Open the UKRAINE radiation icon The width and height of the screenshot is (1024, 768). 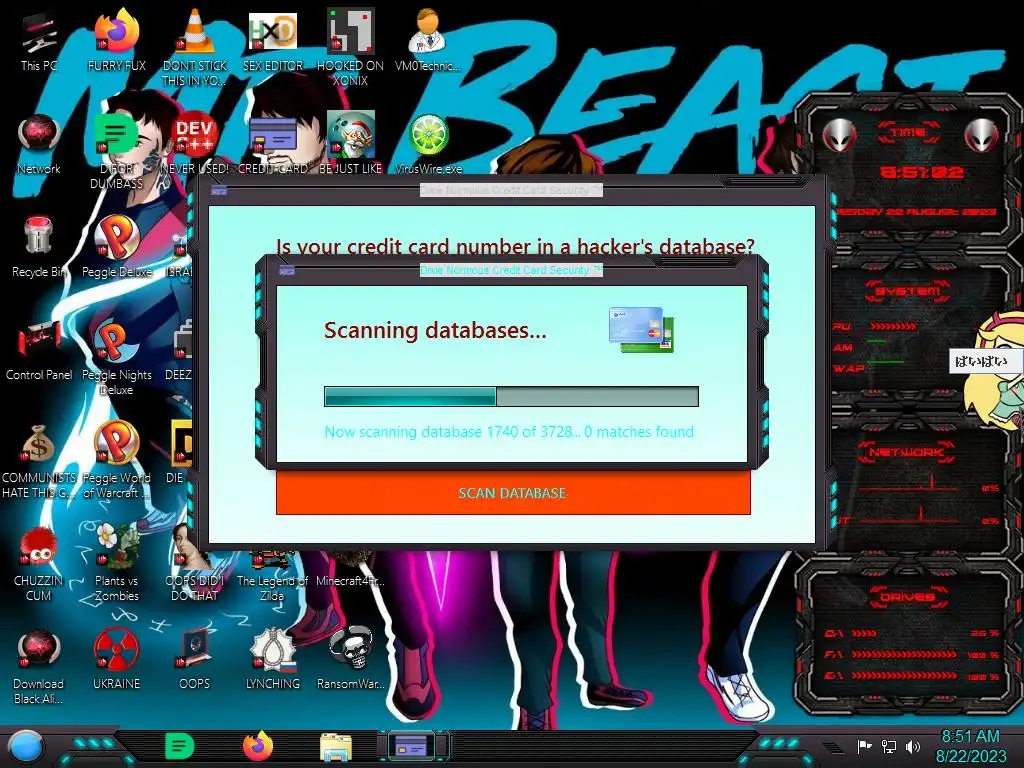(116, 660)
